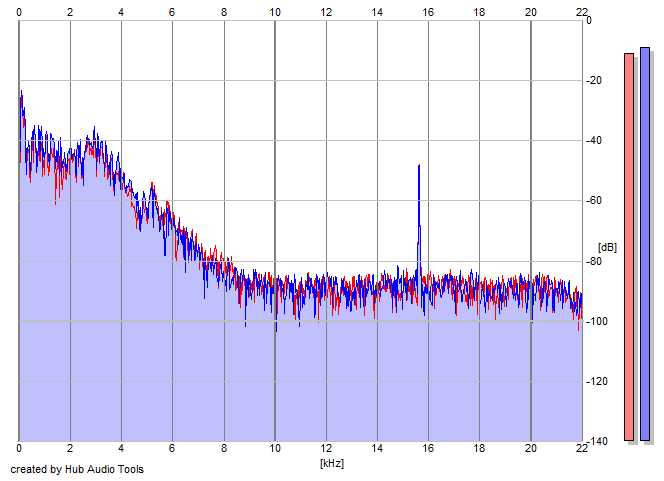Image resolution: width=664 pixels, height=481 pixels.
Task: Click the -40 dB scale label
Action: 594,140
